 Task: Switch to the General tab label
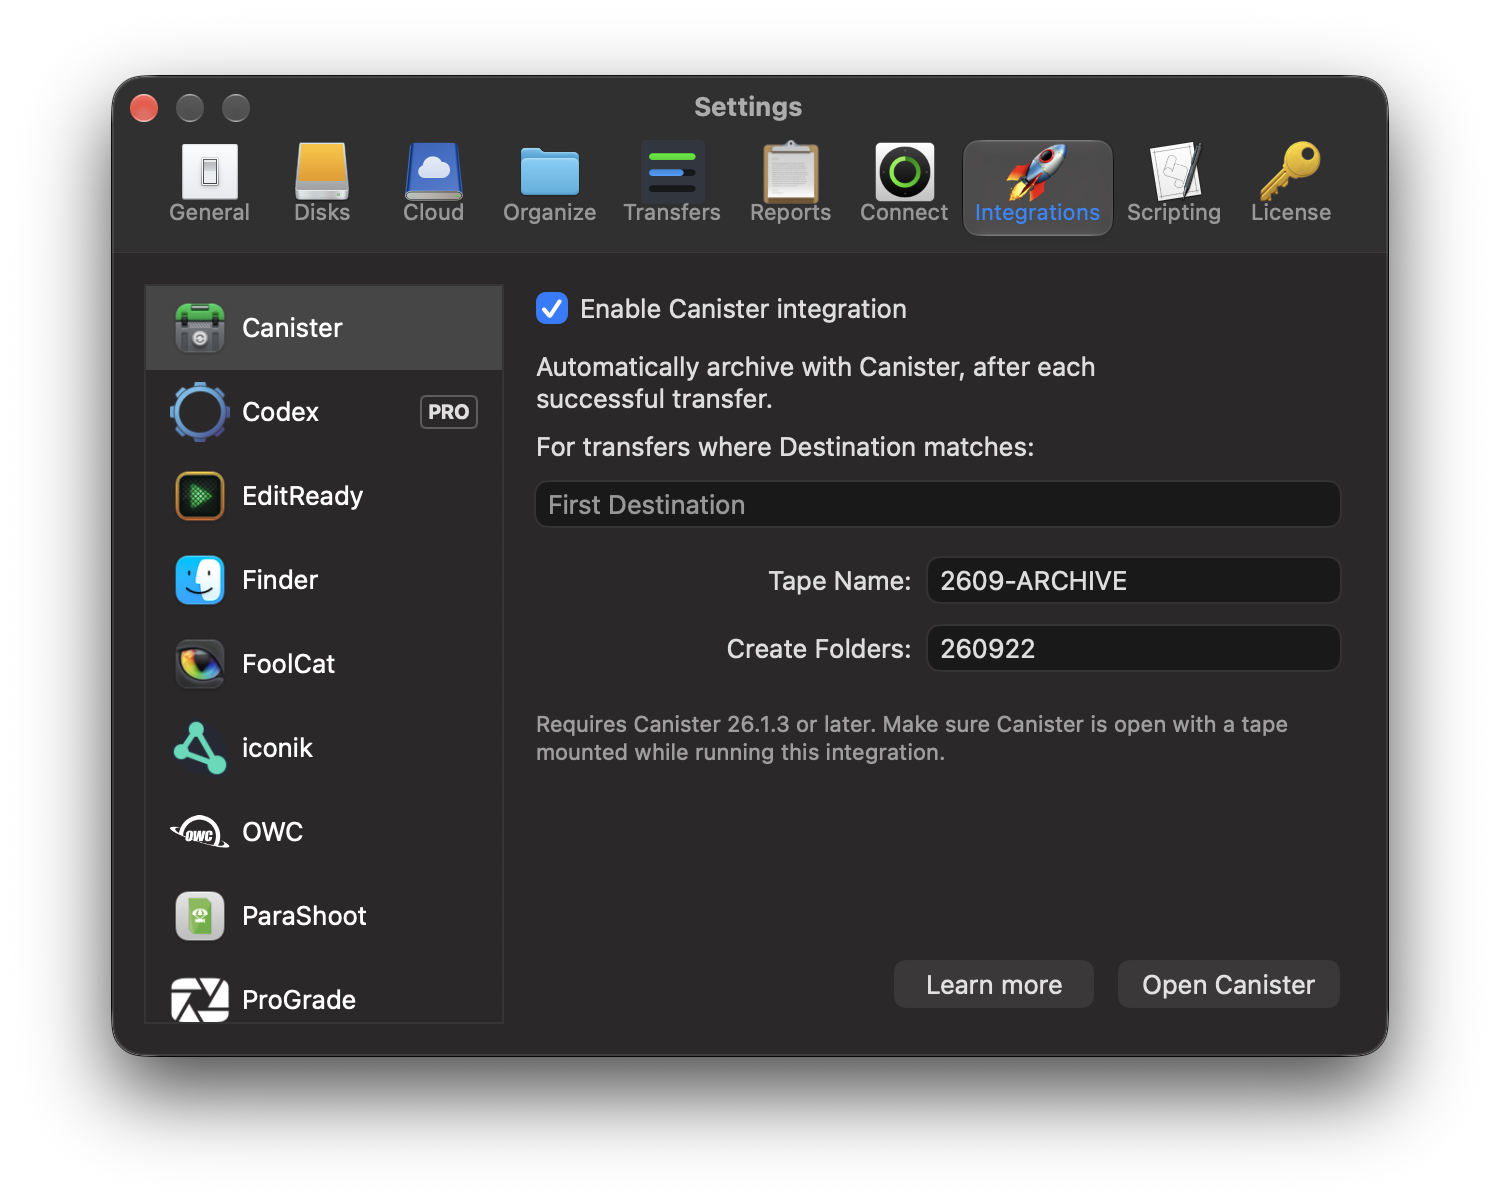210,213
